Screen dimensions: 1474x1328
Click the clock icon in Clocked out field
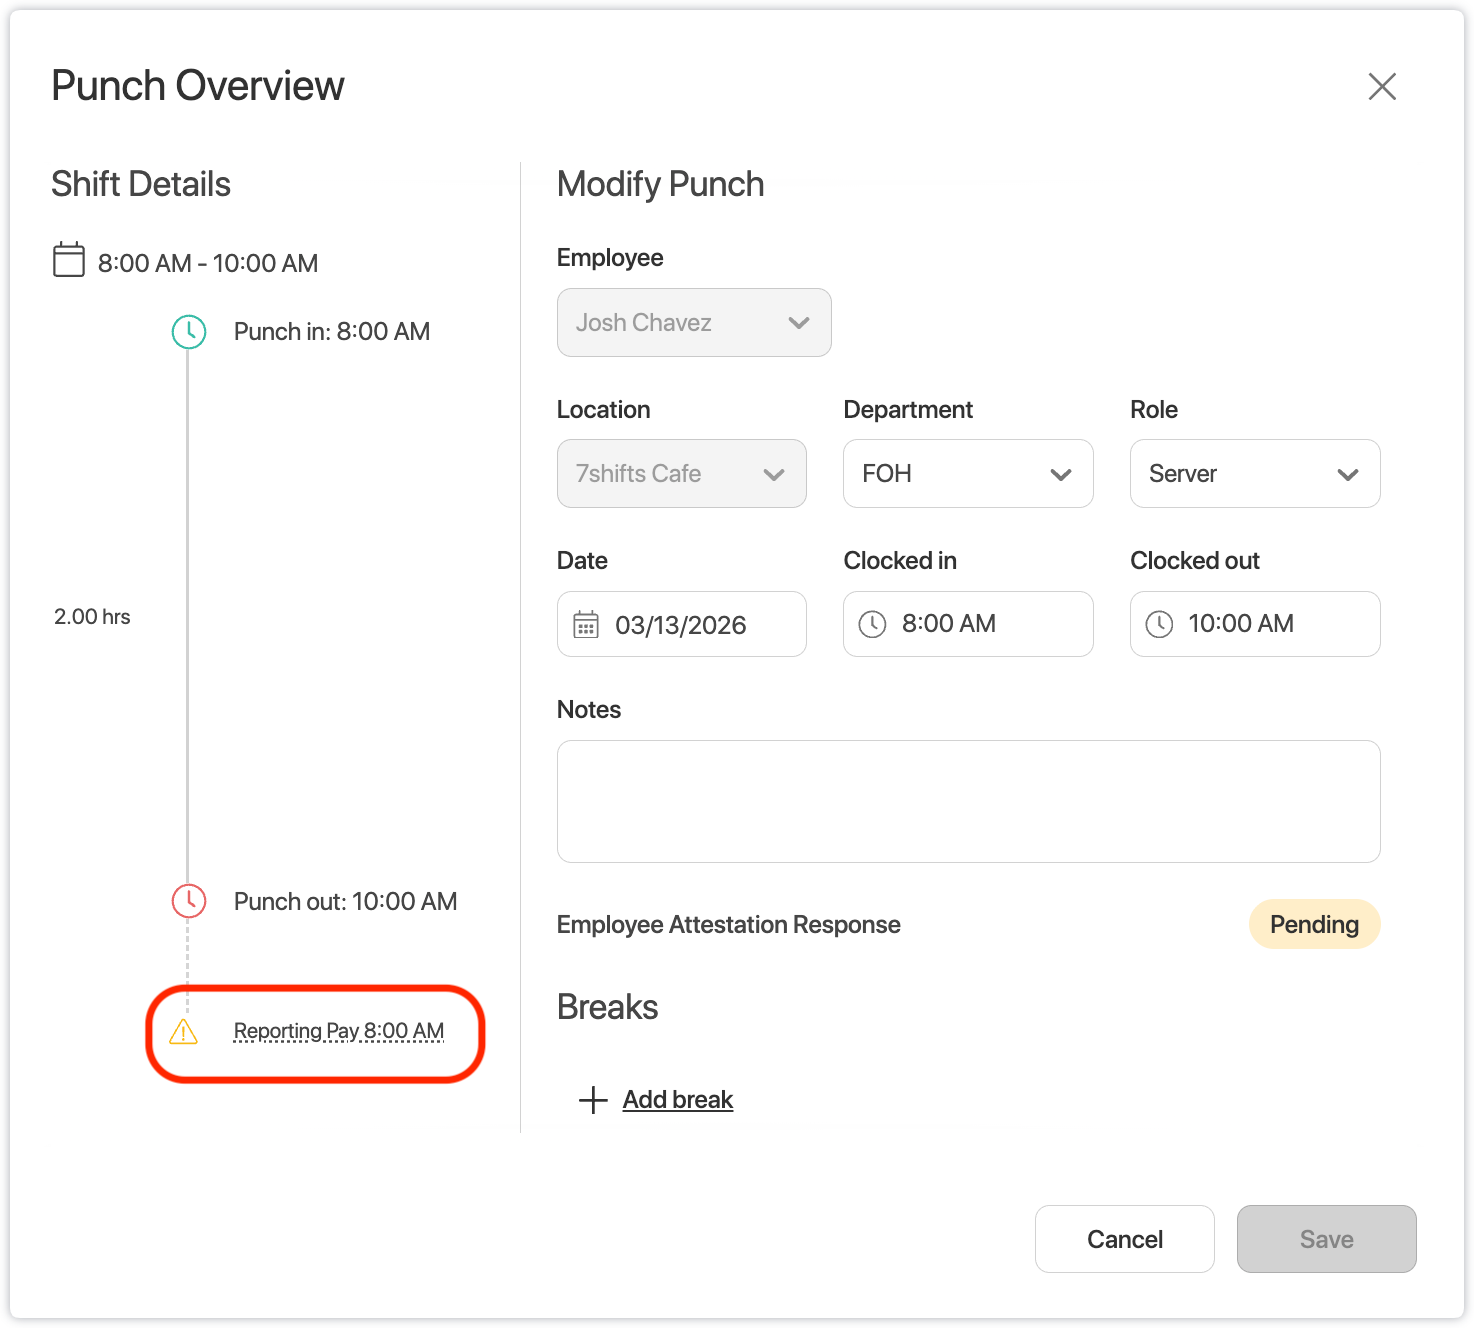1159,624
